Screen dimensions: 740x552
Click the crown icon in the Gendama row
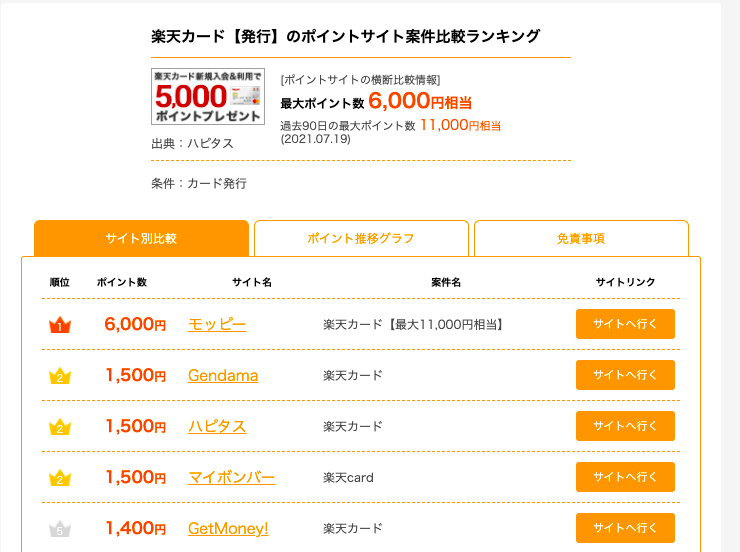click(x=60, y=376)
